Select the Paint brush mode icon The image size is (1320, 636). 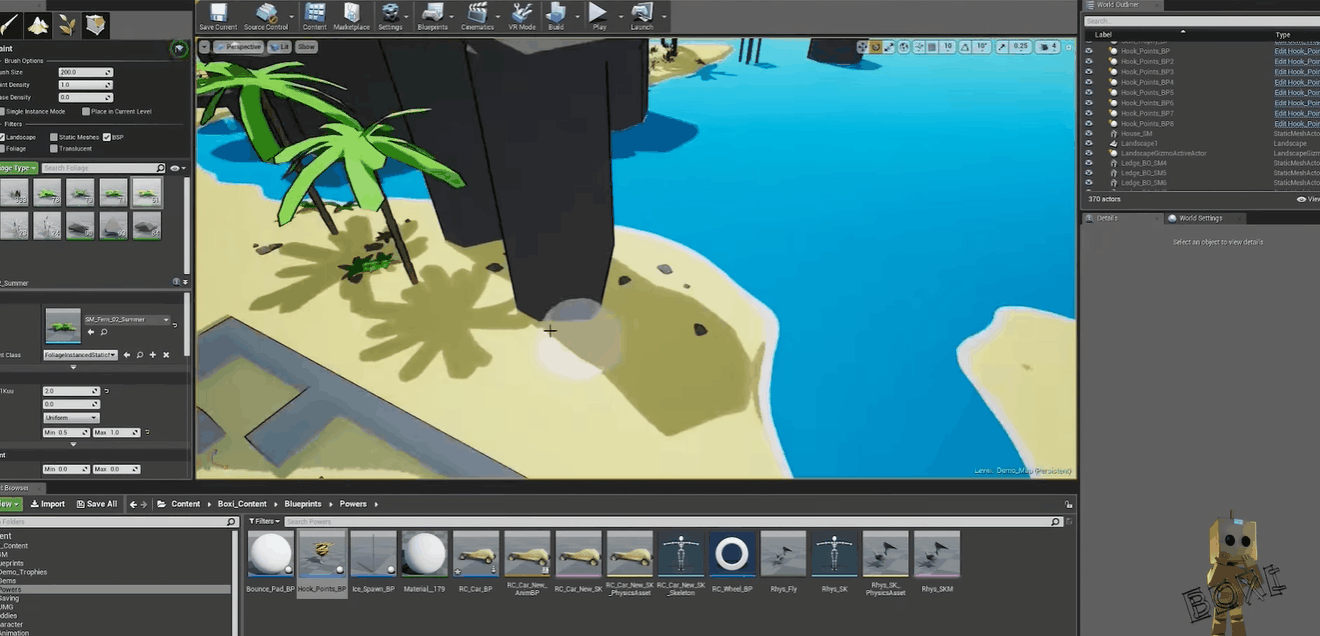(9, 26)
